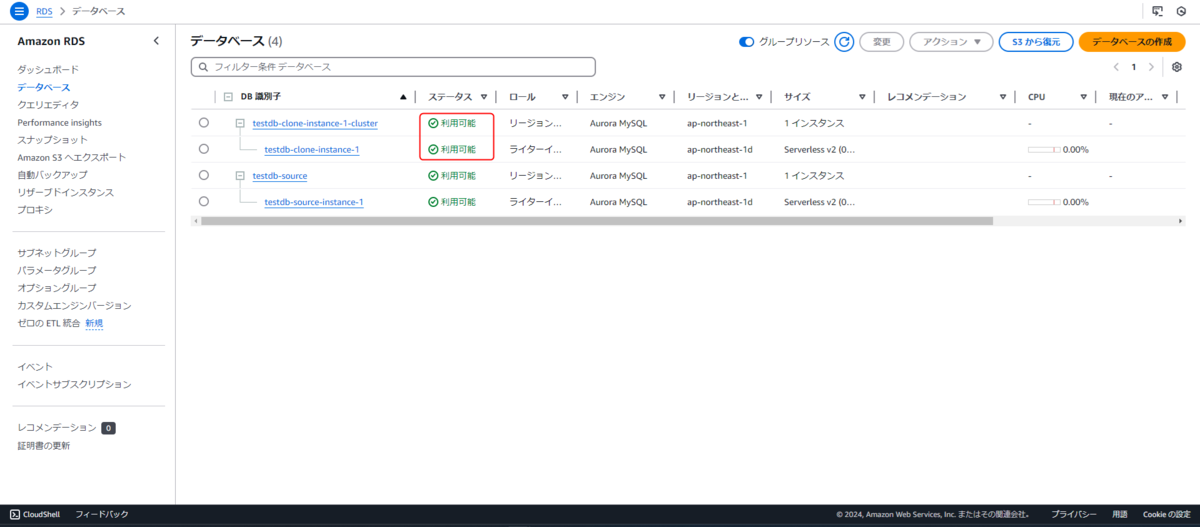This screenshot has height=527, width=1200.
Task: Click CPU bar for testdb-clone-instance-1
Action: coord(1044,149)
